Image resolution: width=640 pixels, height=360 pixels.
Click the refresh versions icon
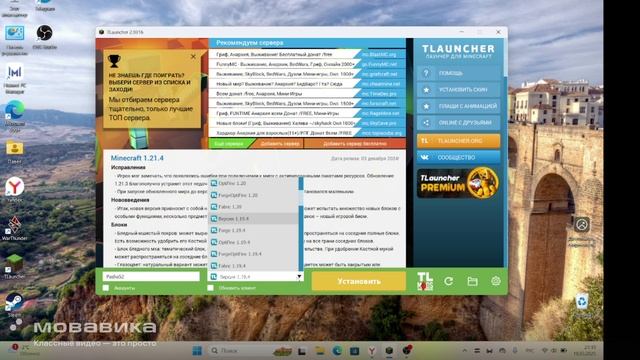coord(449,281)
